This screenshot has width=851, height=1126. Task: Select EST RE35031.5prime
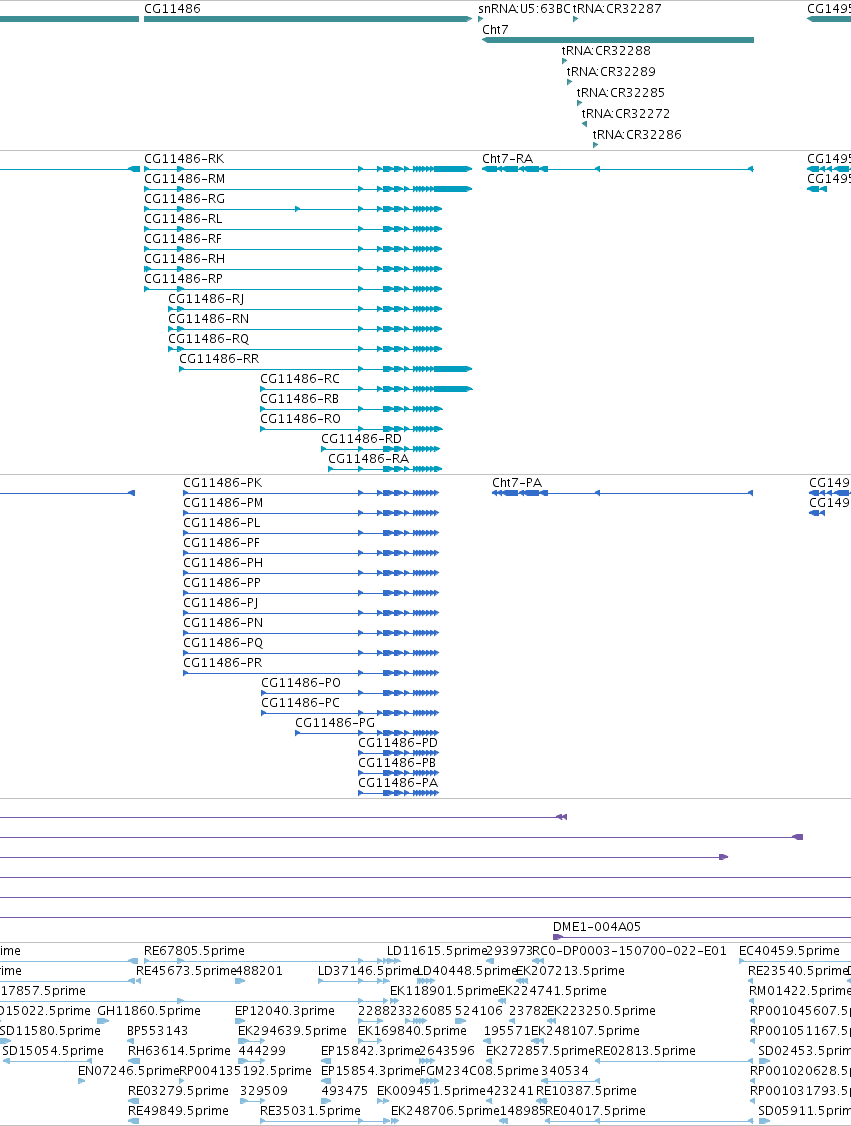(x=310, y=1112)
